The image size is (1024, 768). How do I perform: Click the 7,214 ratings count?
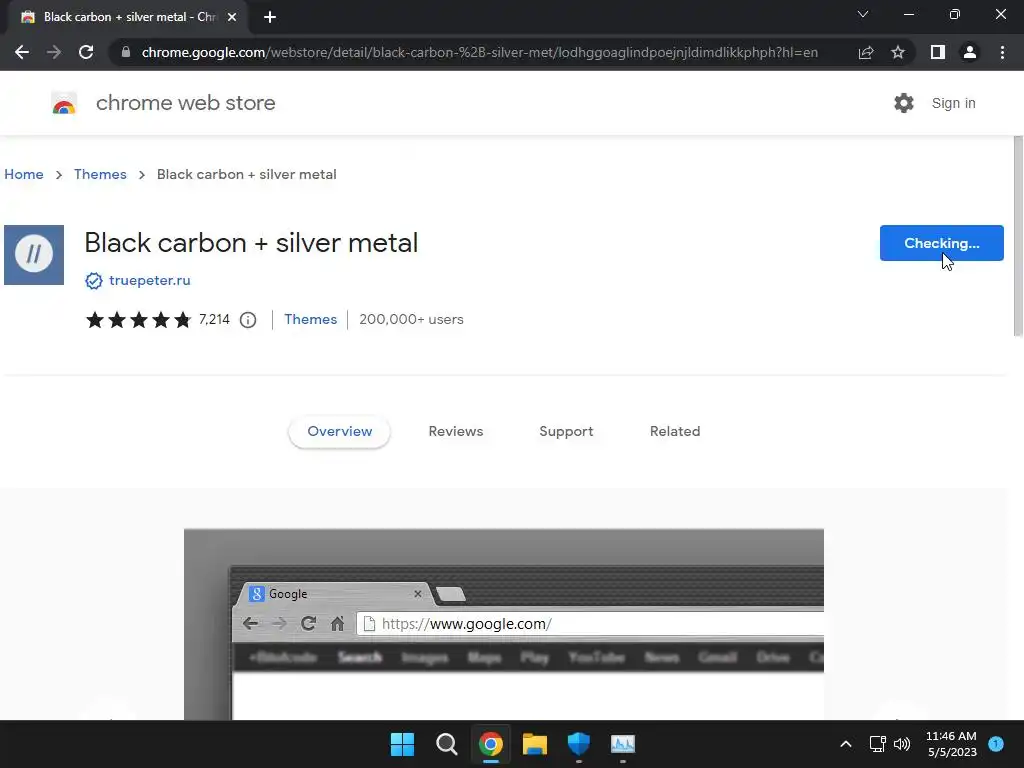(x=214, y=319)
